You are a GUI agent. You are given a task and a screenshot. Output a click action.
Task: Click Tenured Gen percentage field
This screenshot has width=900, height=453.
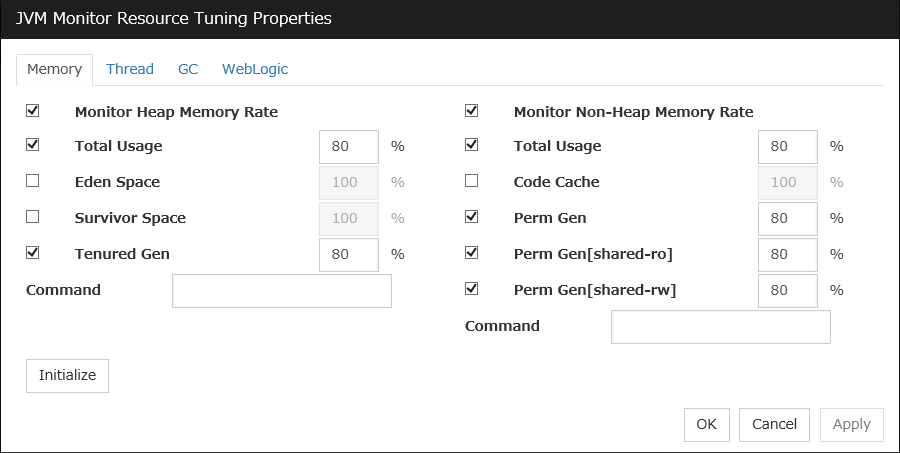(x=349, y=254)
